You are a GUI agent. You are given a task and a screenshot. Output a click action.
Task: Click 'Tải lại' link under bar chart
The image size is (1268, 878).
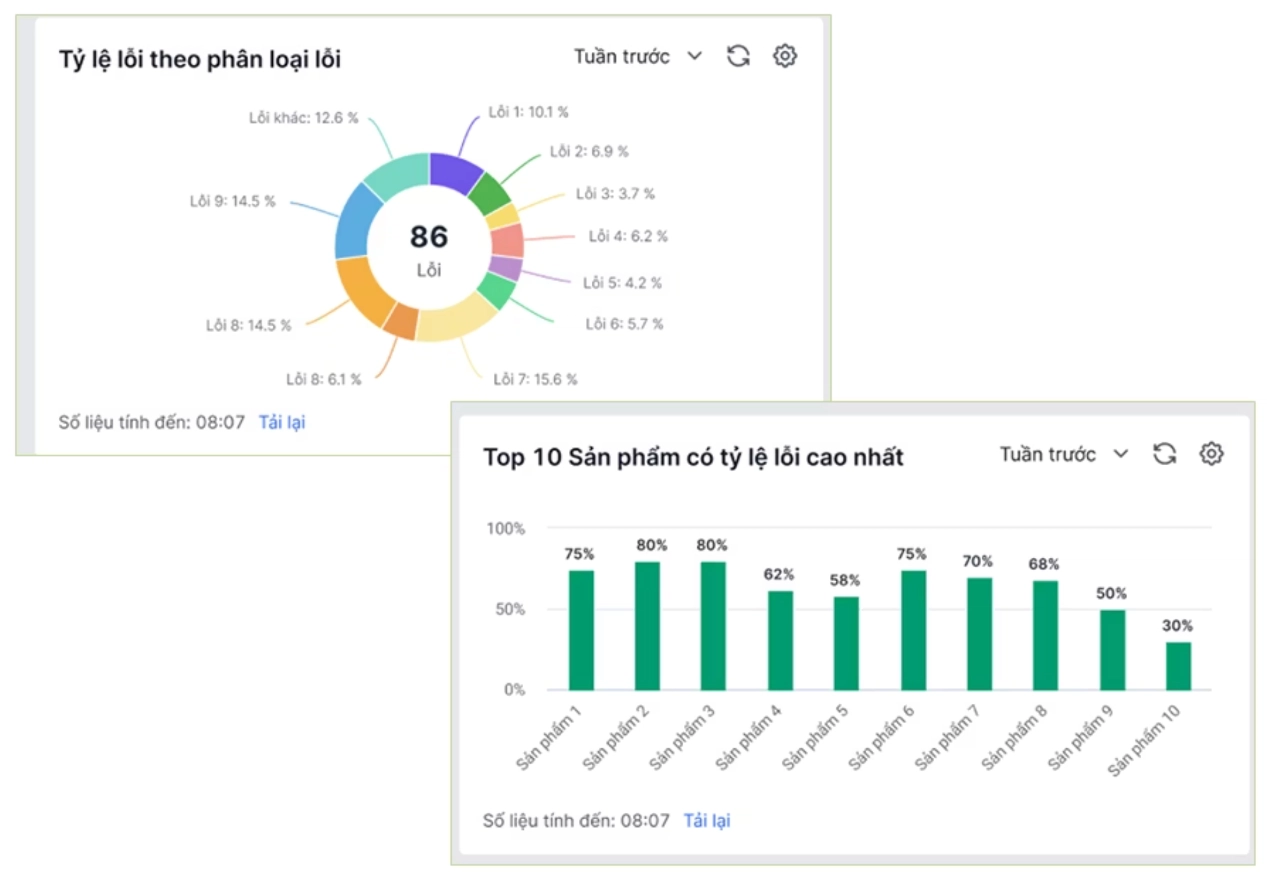[x=707, y=820]
